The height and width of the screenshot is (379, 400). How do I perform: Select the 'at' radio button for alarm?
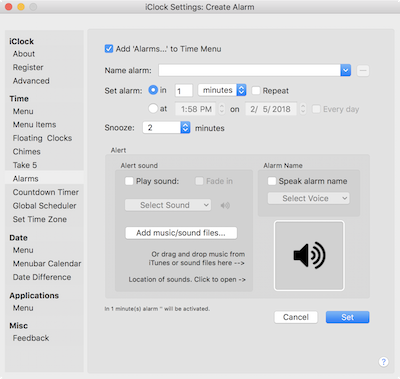153,109
